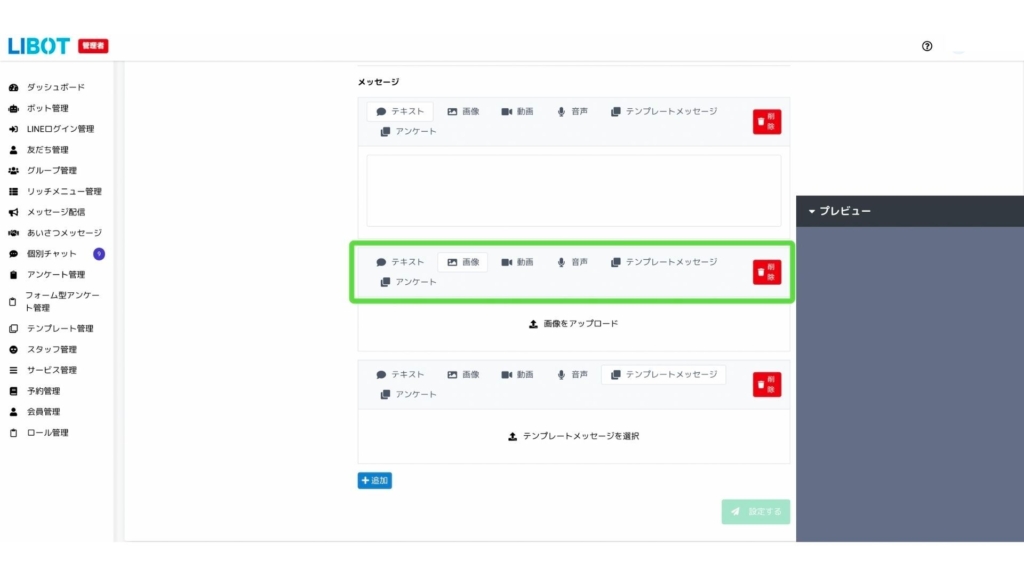Delete the second (image) message block
Screen dimensions: 1024x576
pos(767,272)
